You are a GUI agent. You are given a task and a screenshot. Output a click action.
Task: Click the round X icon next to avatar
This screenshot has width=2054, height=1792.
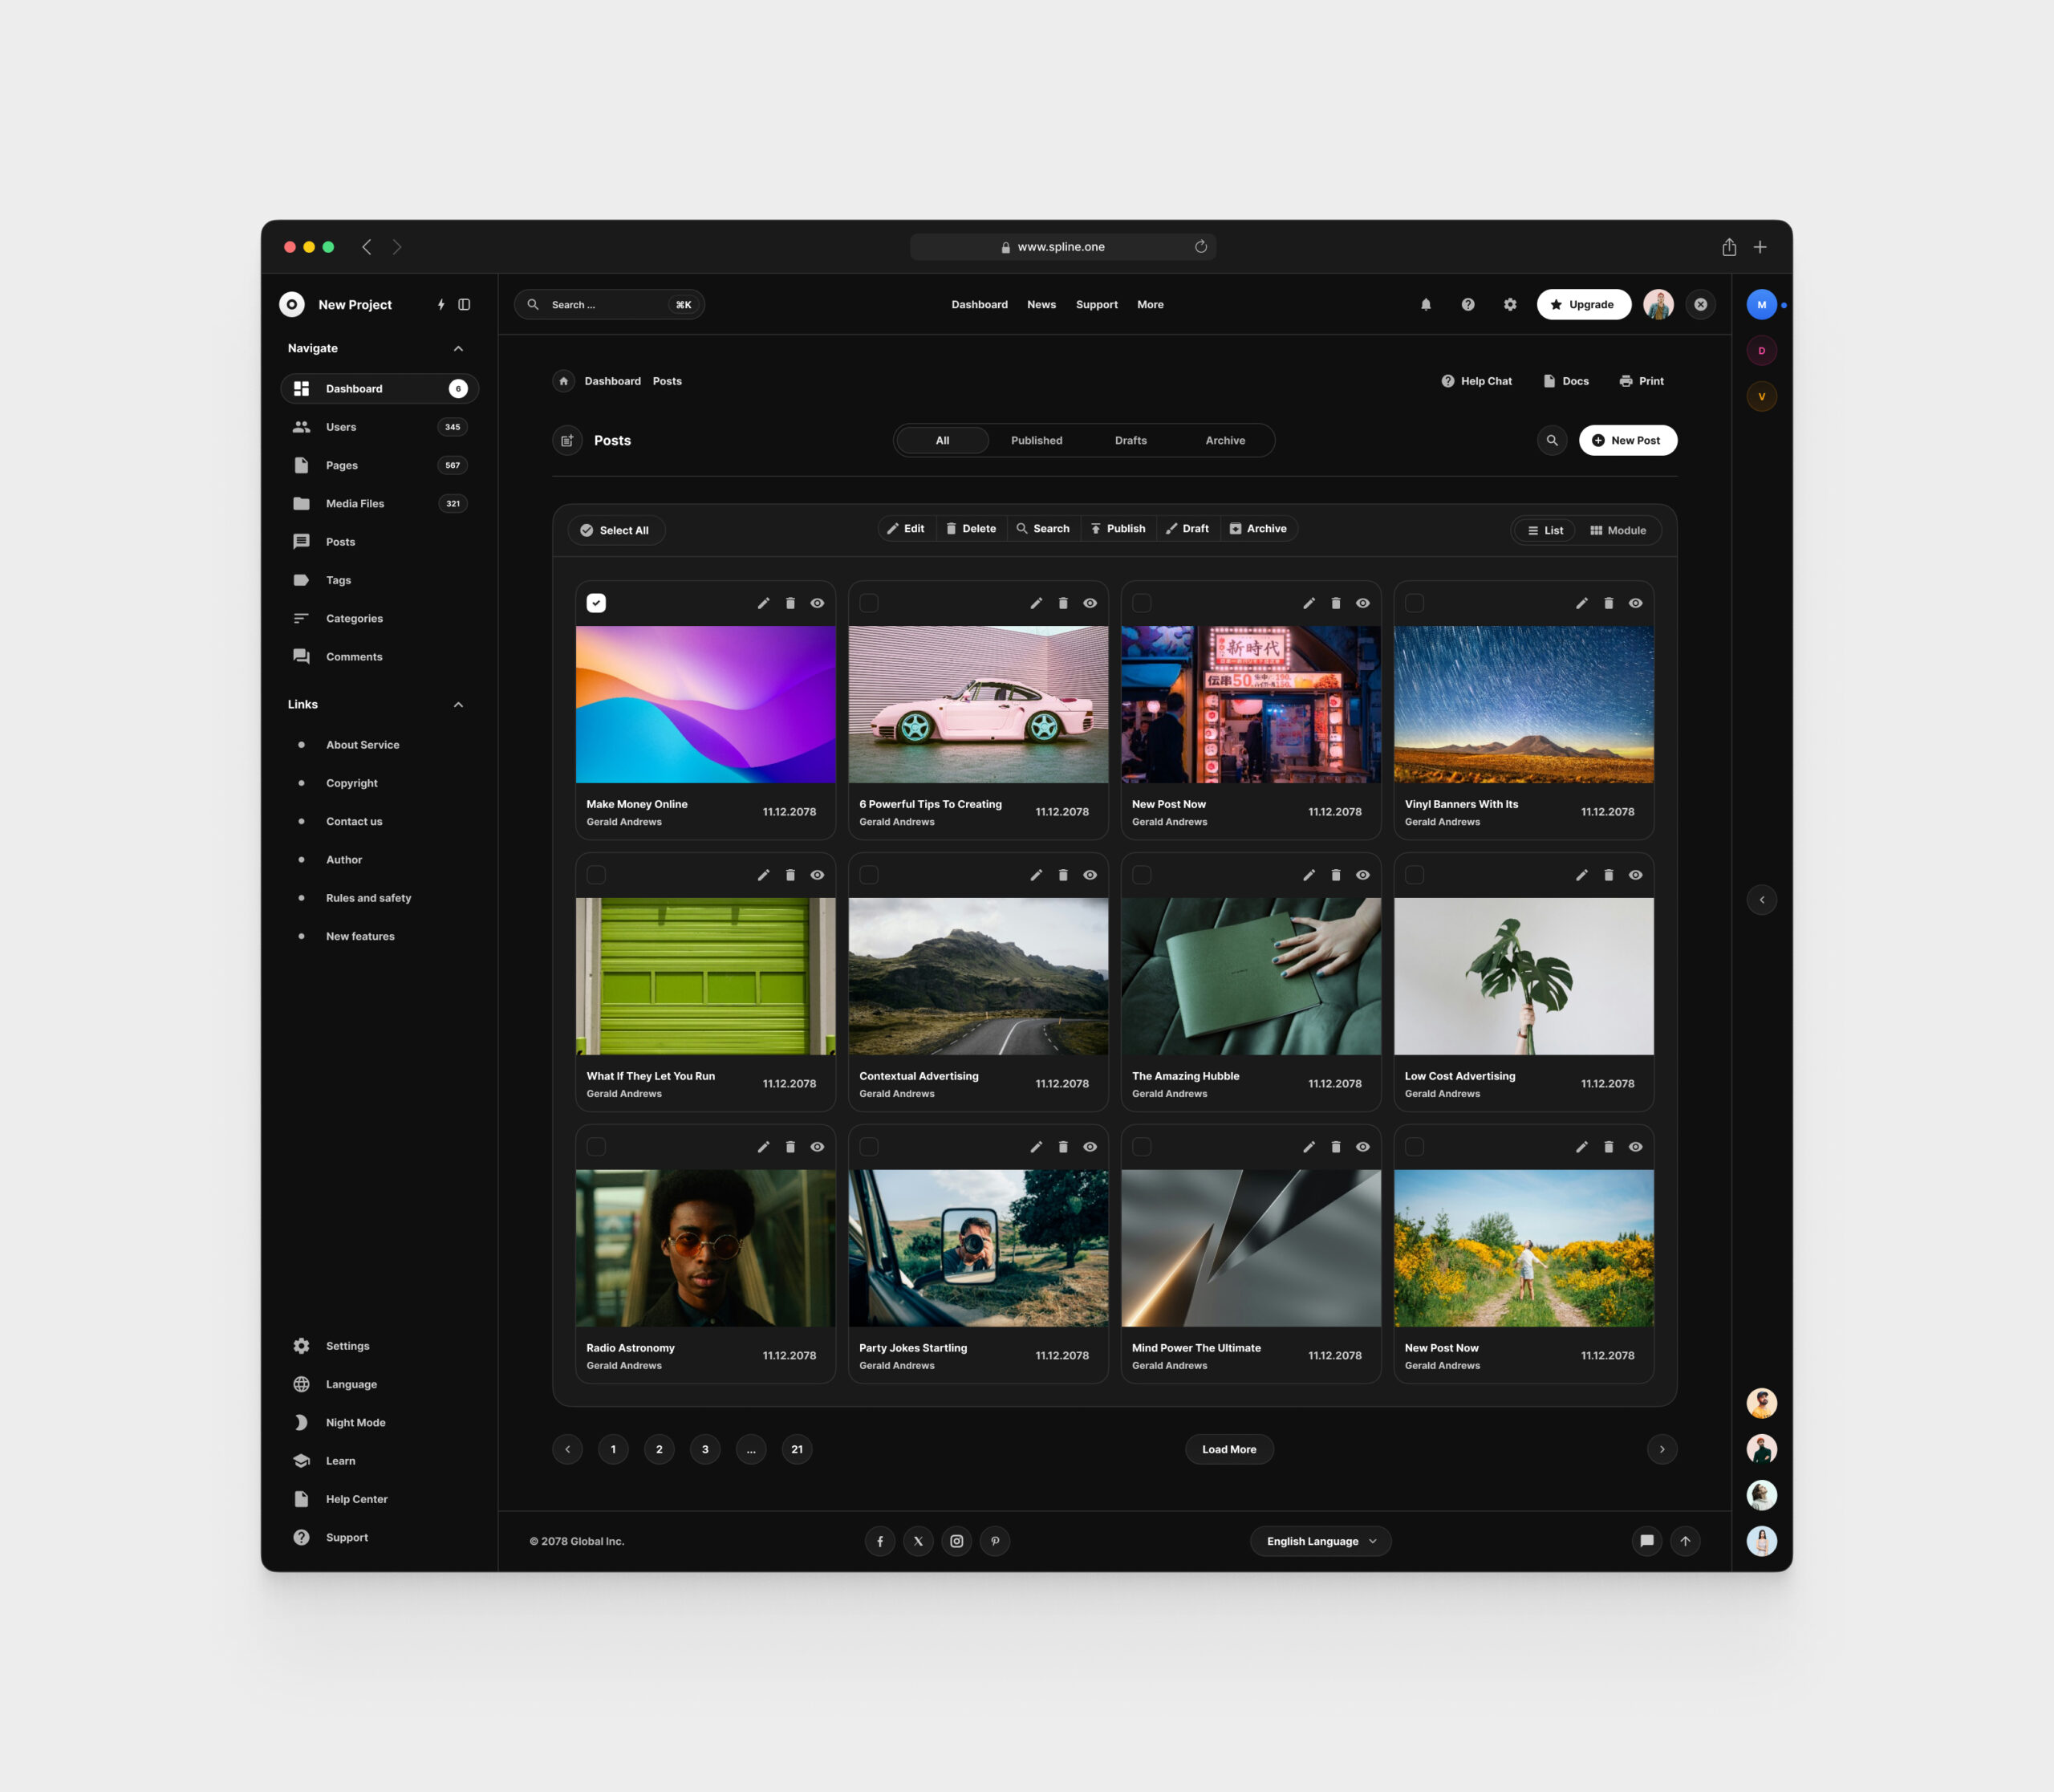click(1700, 304)
